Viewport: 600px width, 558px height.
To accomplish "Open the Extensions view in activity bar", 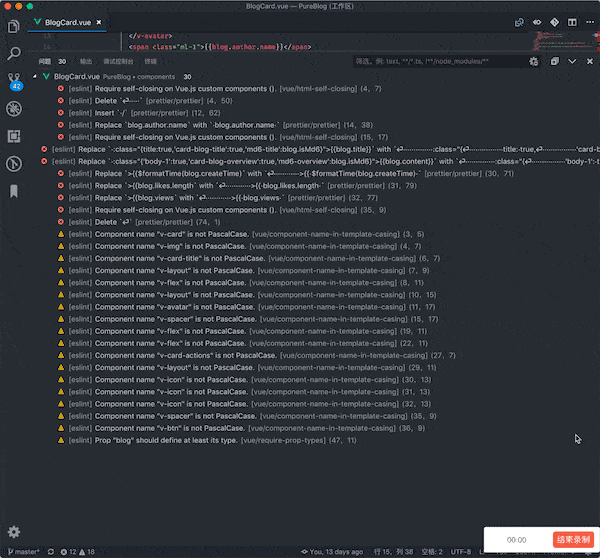I will tap(14, 136).
